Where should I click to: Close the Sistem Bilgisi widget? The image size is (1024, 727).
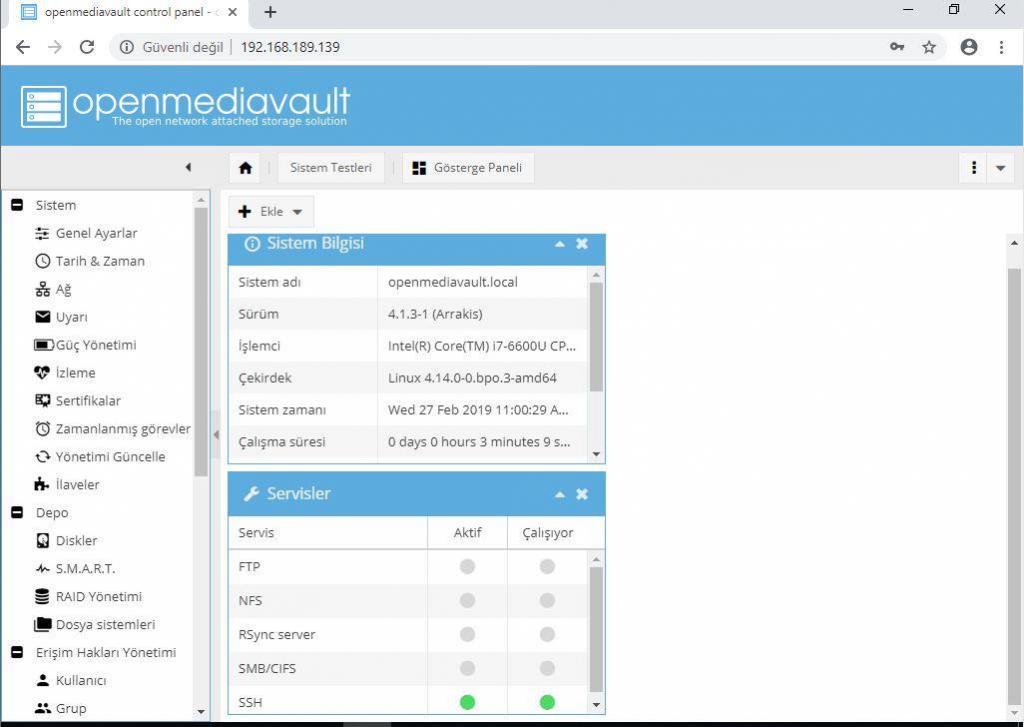[582, 244]
